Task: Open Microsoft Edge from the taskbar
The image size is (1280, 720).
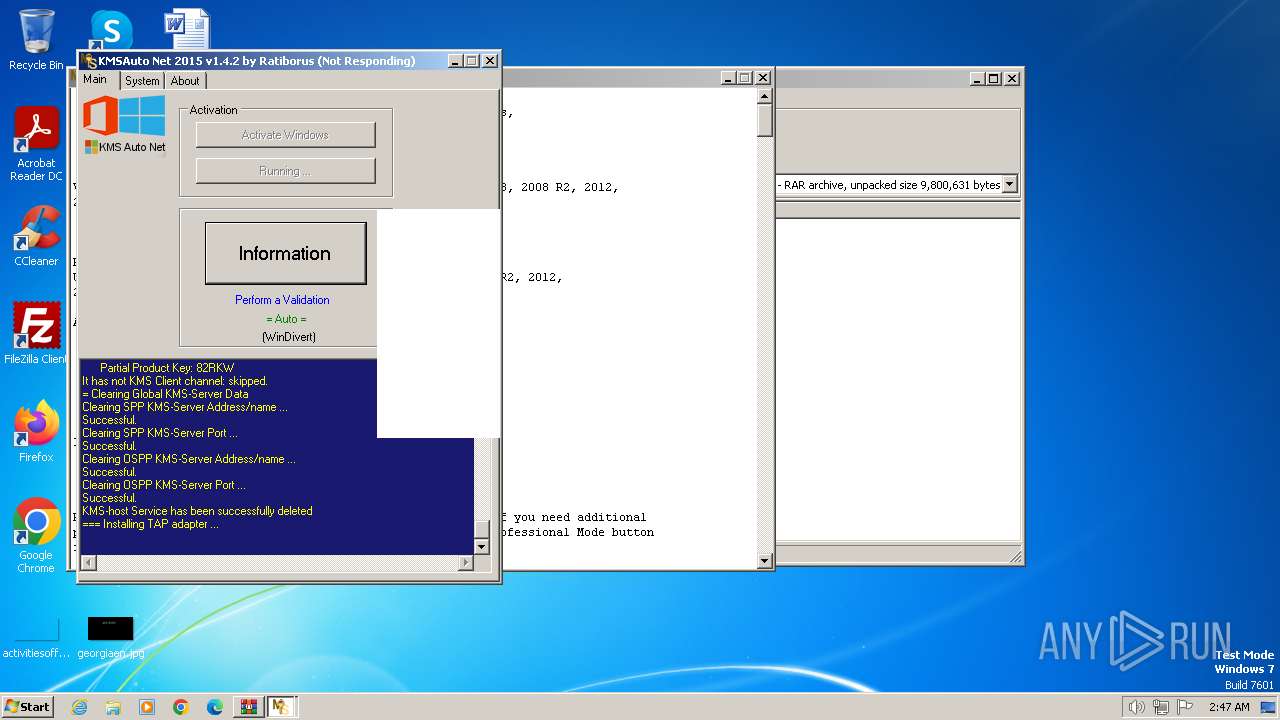Action: tap(215, 707)
